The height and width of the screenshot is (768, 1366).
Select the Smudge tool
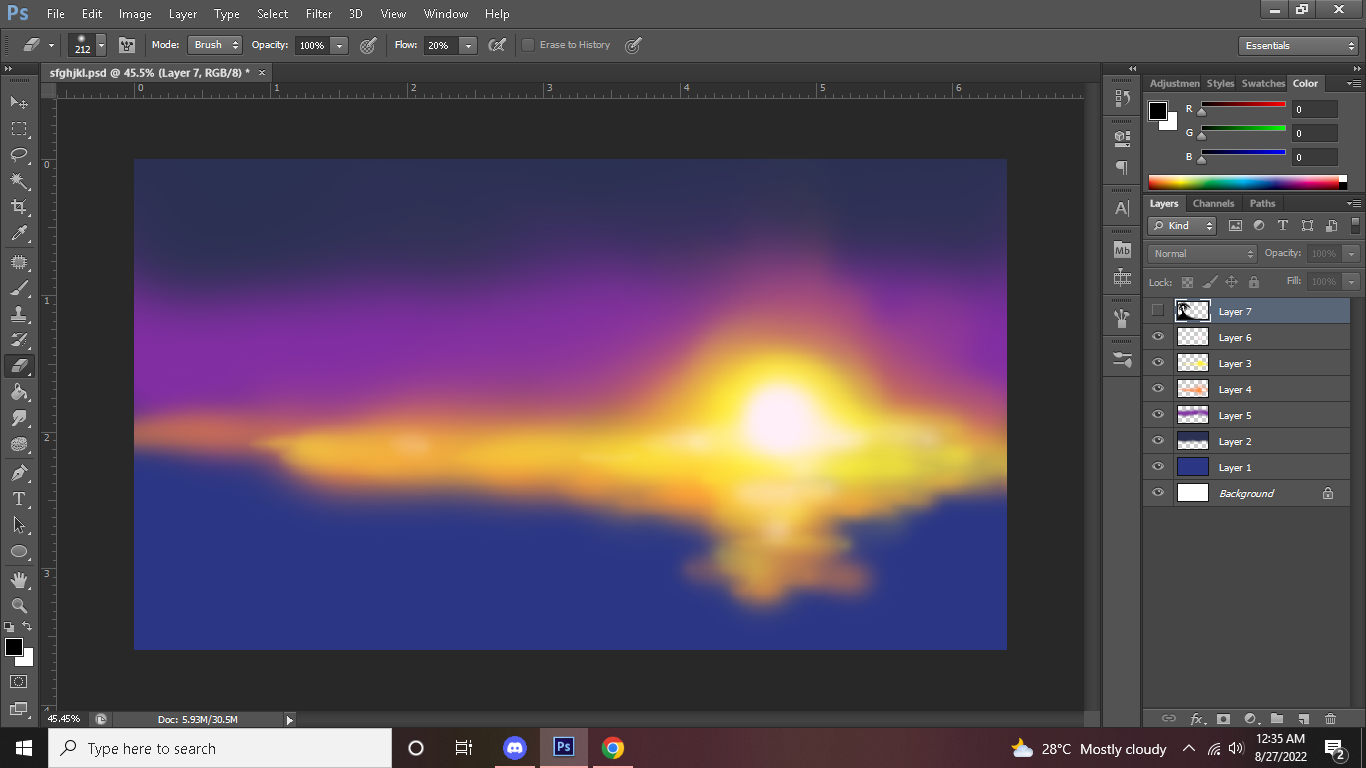pyautogui.click(x=19, y=418)
